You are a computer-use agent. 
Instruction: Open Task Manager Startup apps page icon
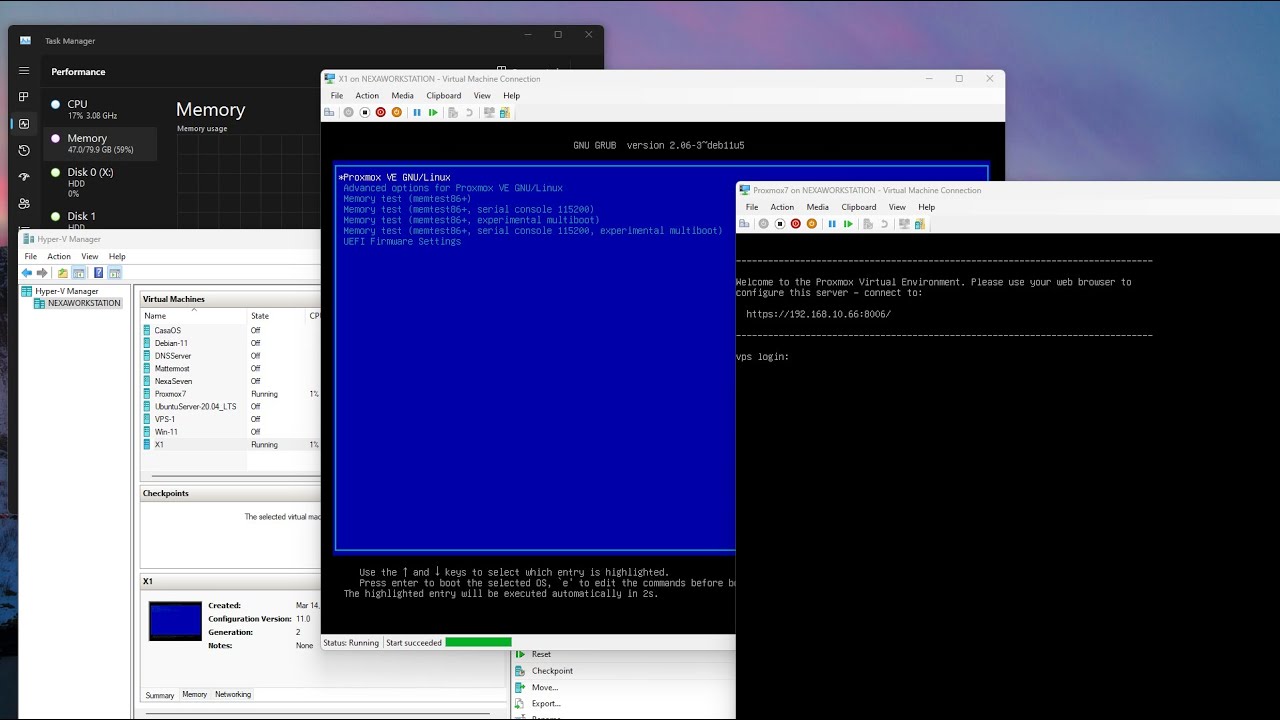click(x=24, y=177)
